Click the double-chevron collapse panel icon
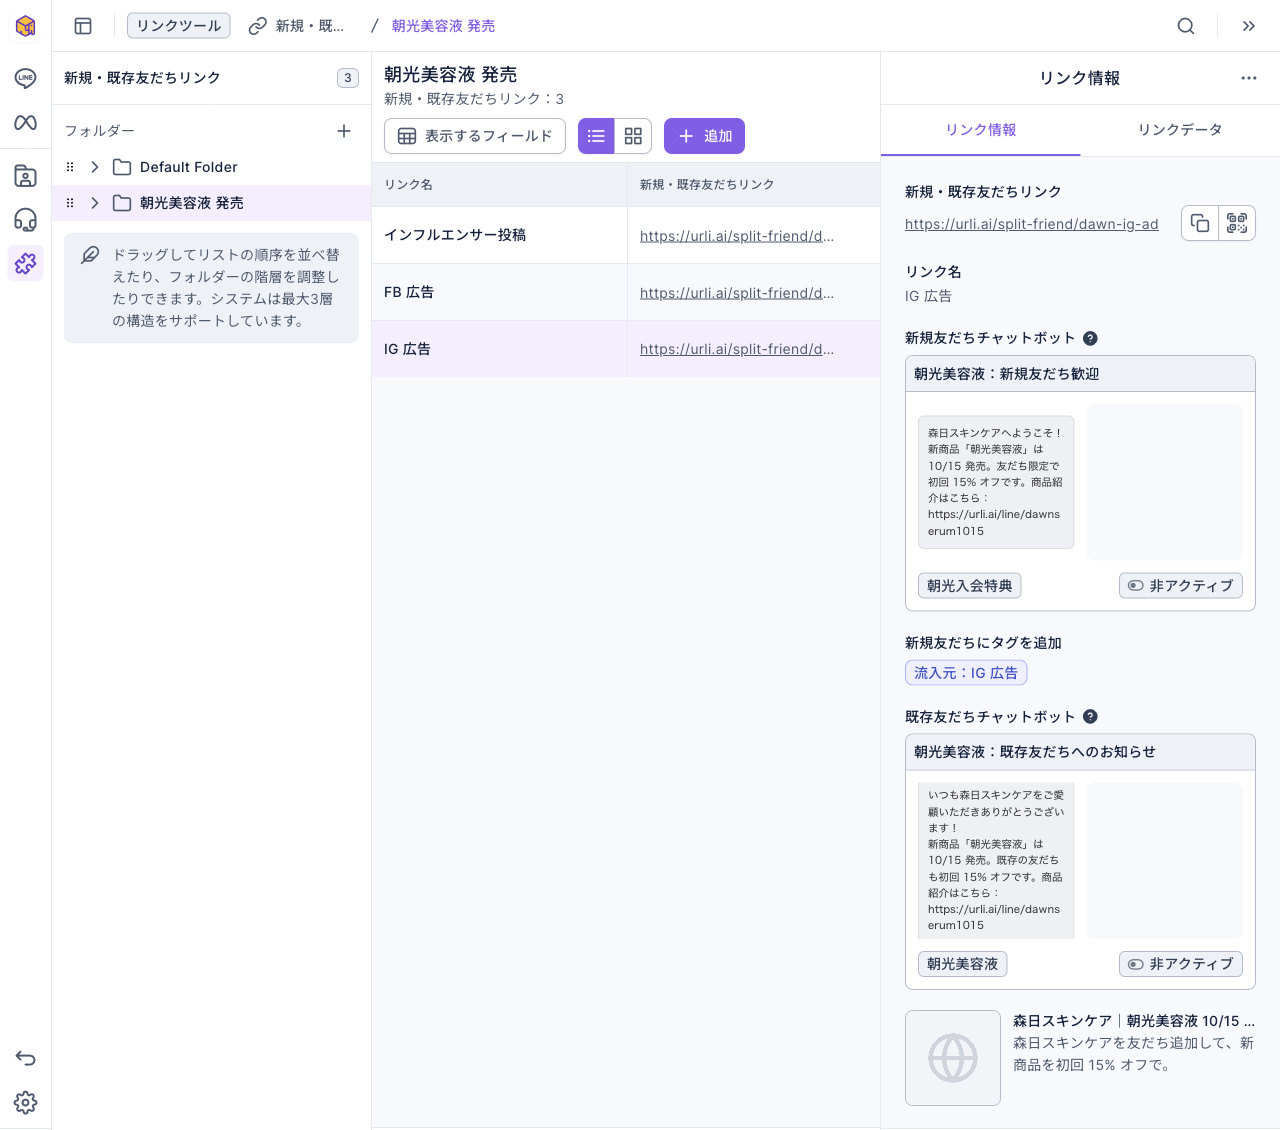The height and width of the screenshot is (1130, 1280). [x=1249, y=26]
